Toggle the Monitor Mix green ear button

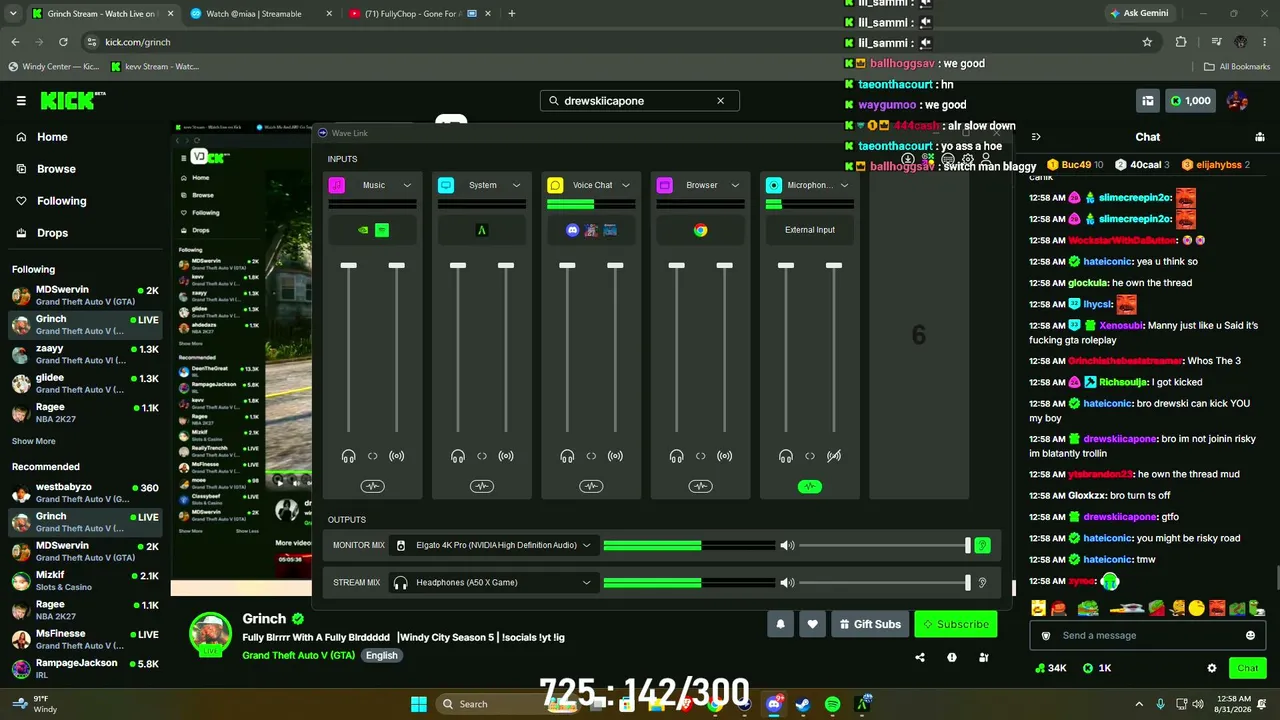pyautogui.click(x=982, y=545)
